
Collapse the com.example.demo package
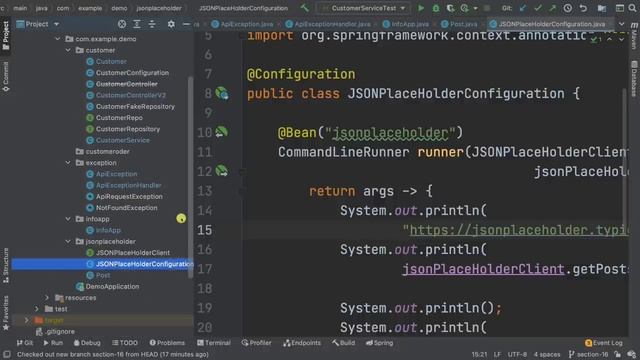coord(58,39)
